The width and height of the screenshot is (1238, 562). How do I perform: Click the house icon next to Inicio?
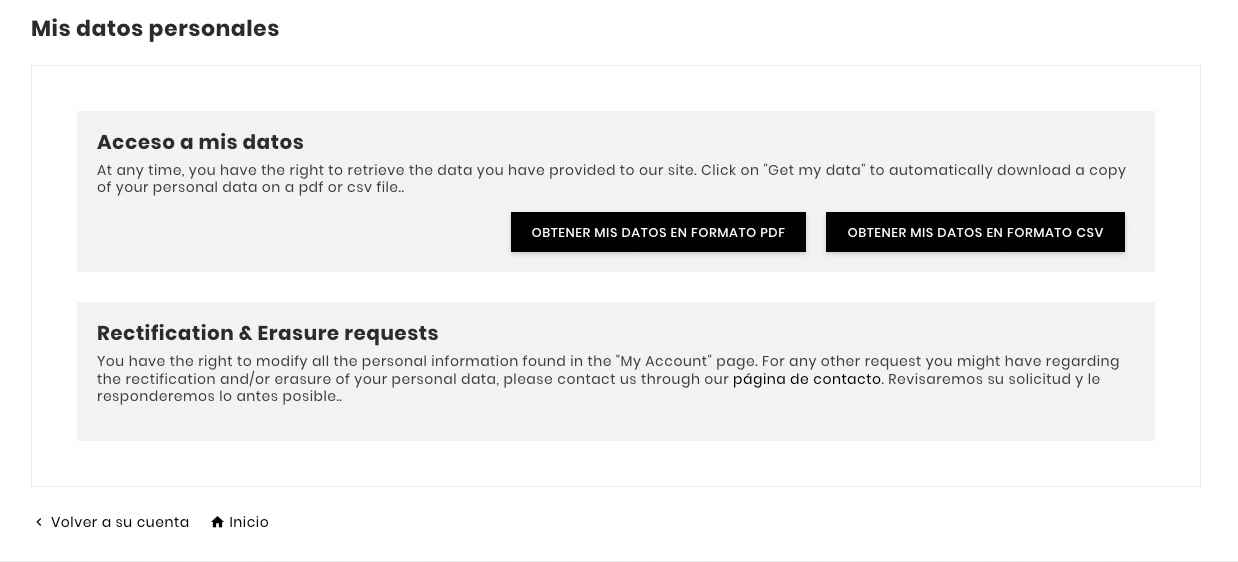pos(217,522)
